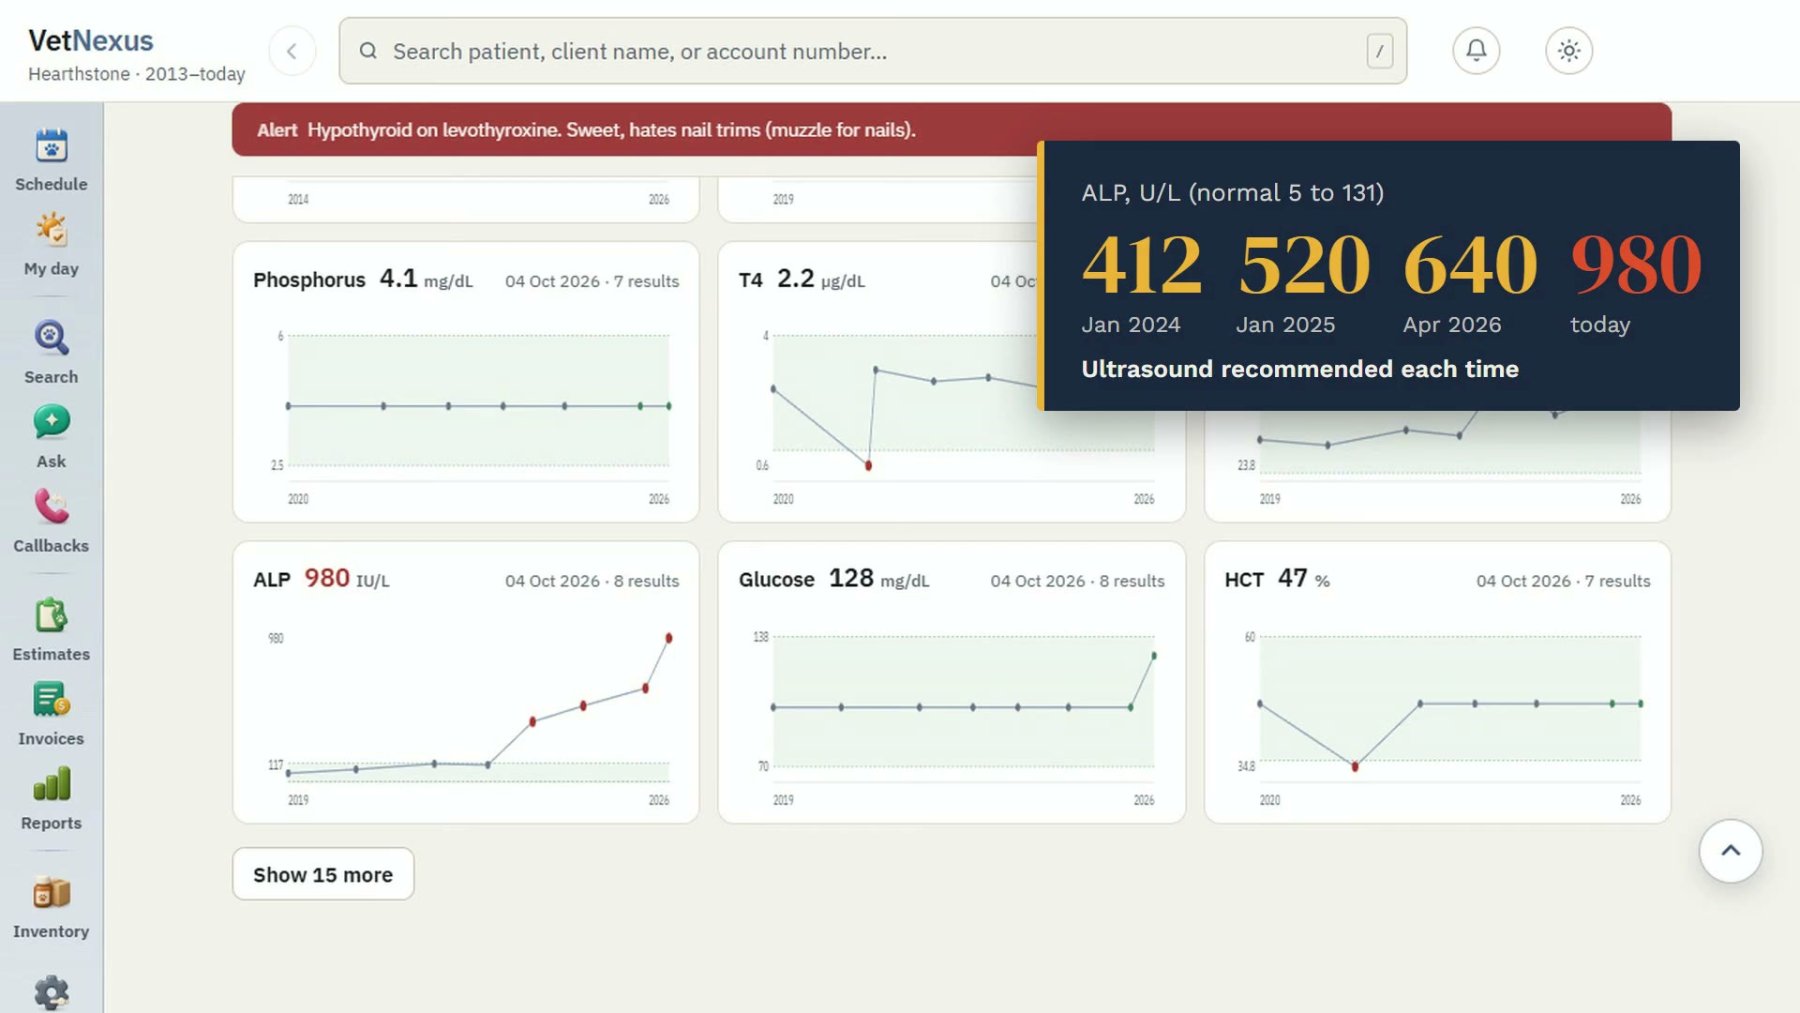The width and height of the screenshot is (1800, 1013).
Task: Toggle the light theme sun icon
Action: 1568,50
